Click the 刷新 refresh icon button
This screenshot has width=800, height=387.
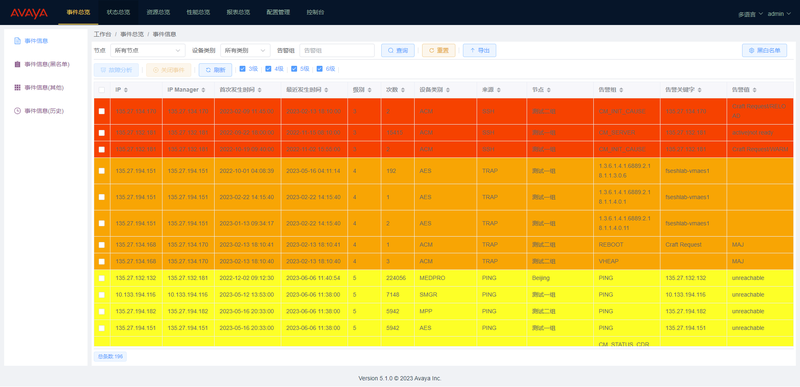pos(215,70)
